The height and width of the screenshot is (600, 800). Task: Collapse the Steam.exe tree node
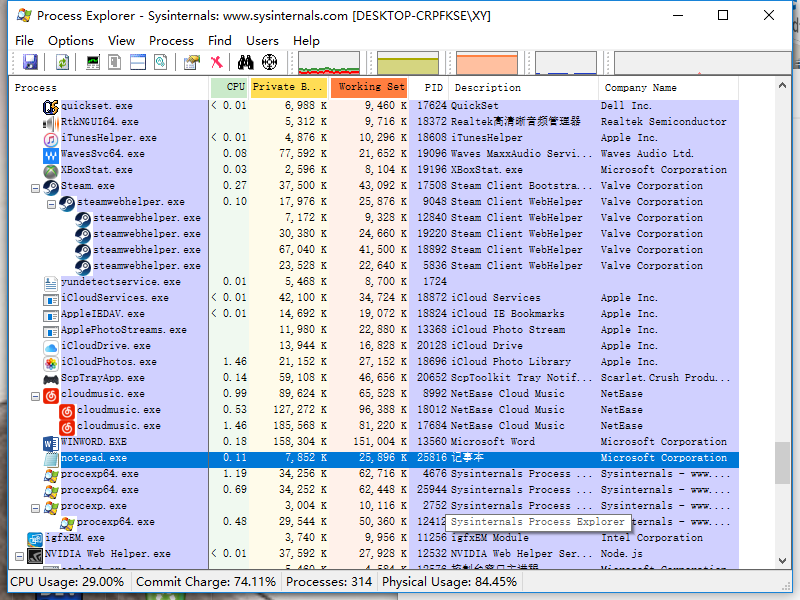pyautogui.click(x=35, y=189)
